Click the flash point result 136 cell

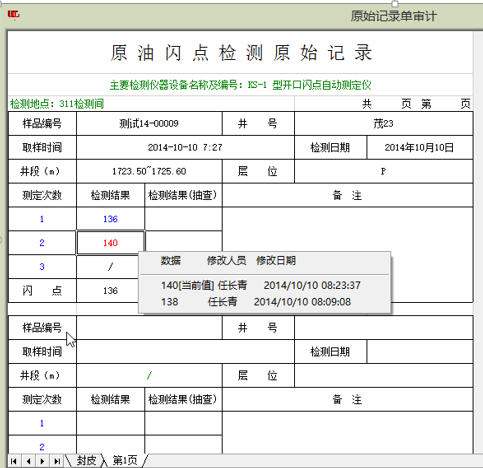coord(110,291)
